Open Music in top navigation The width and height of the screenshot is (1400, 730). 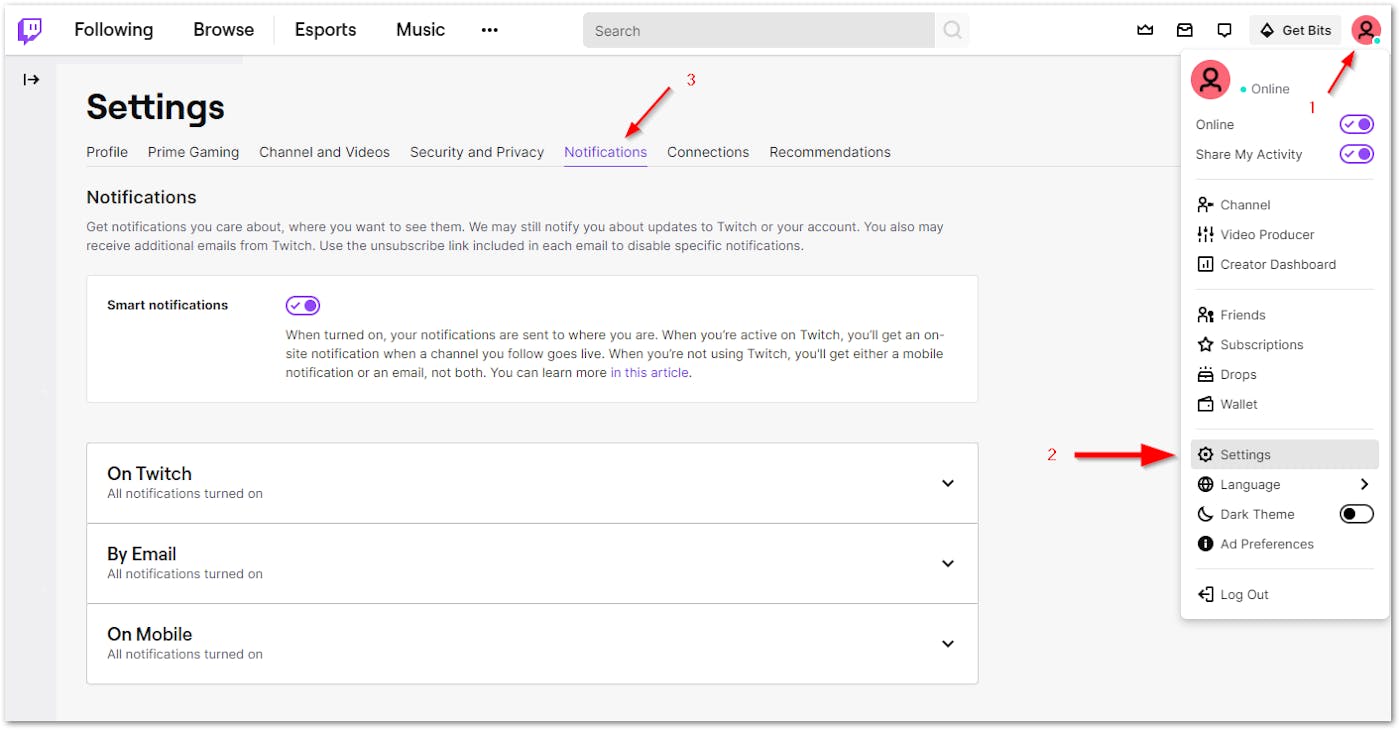pos(420,30)
